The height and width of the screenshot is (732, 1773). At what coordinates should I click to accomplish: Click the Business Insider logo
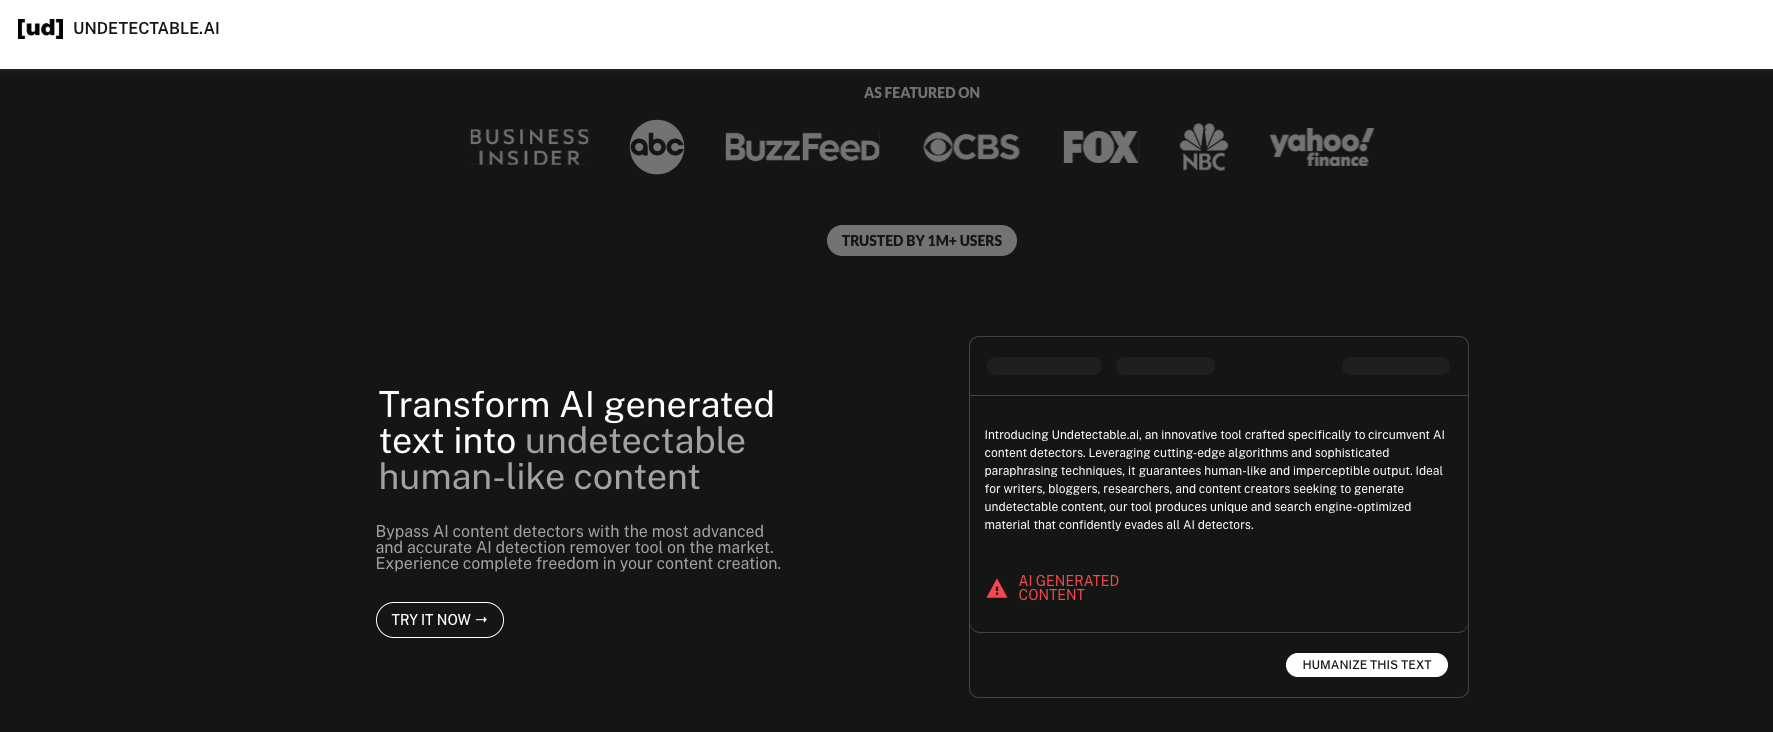529,147
